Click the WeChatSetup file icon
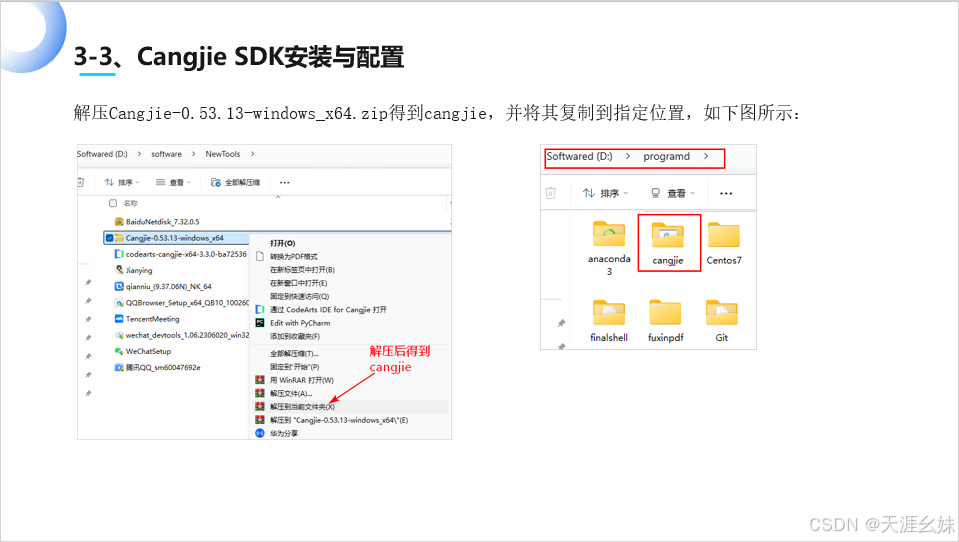The image size is (959, 542). tap(119, 351)
